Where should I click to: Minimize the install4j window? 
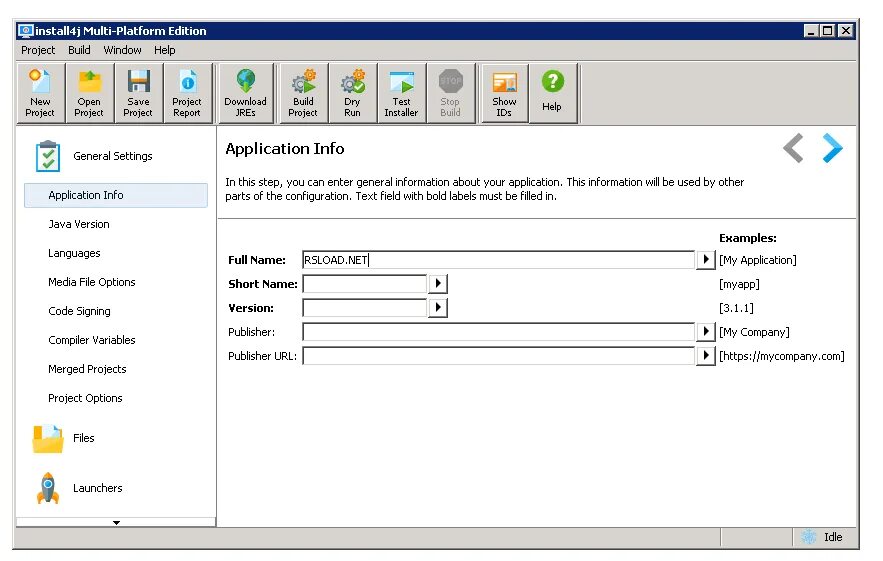pos(810,31)
